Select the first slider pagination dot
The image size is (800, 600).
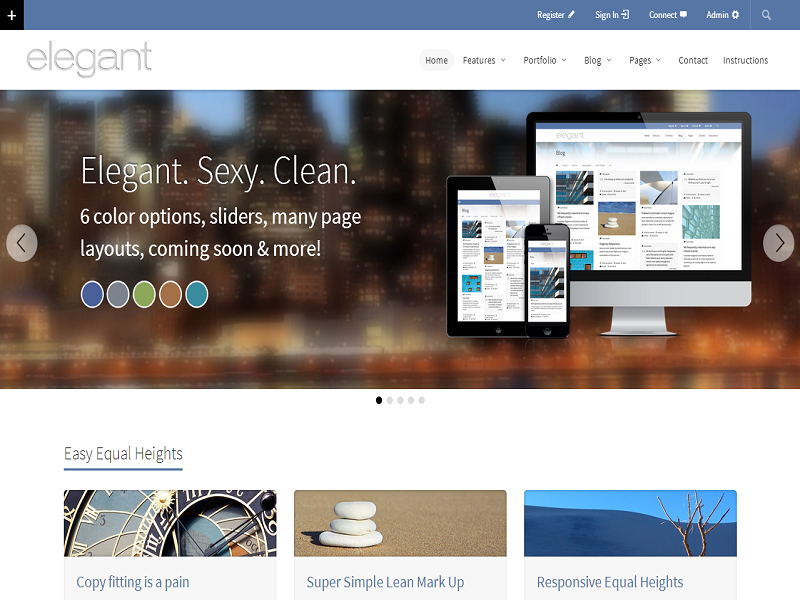pyautogui.click(x=379, y=400)
